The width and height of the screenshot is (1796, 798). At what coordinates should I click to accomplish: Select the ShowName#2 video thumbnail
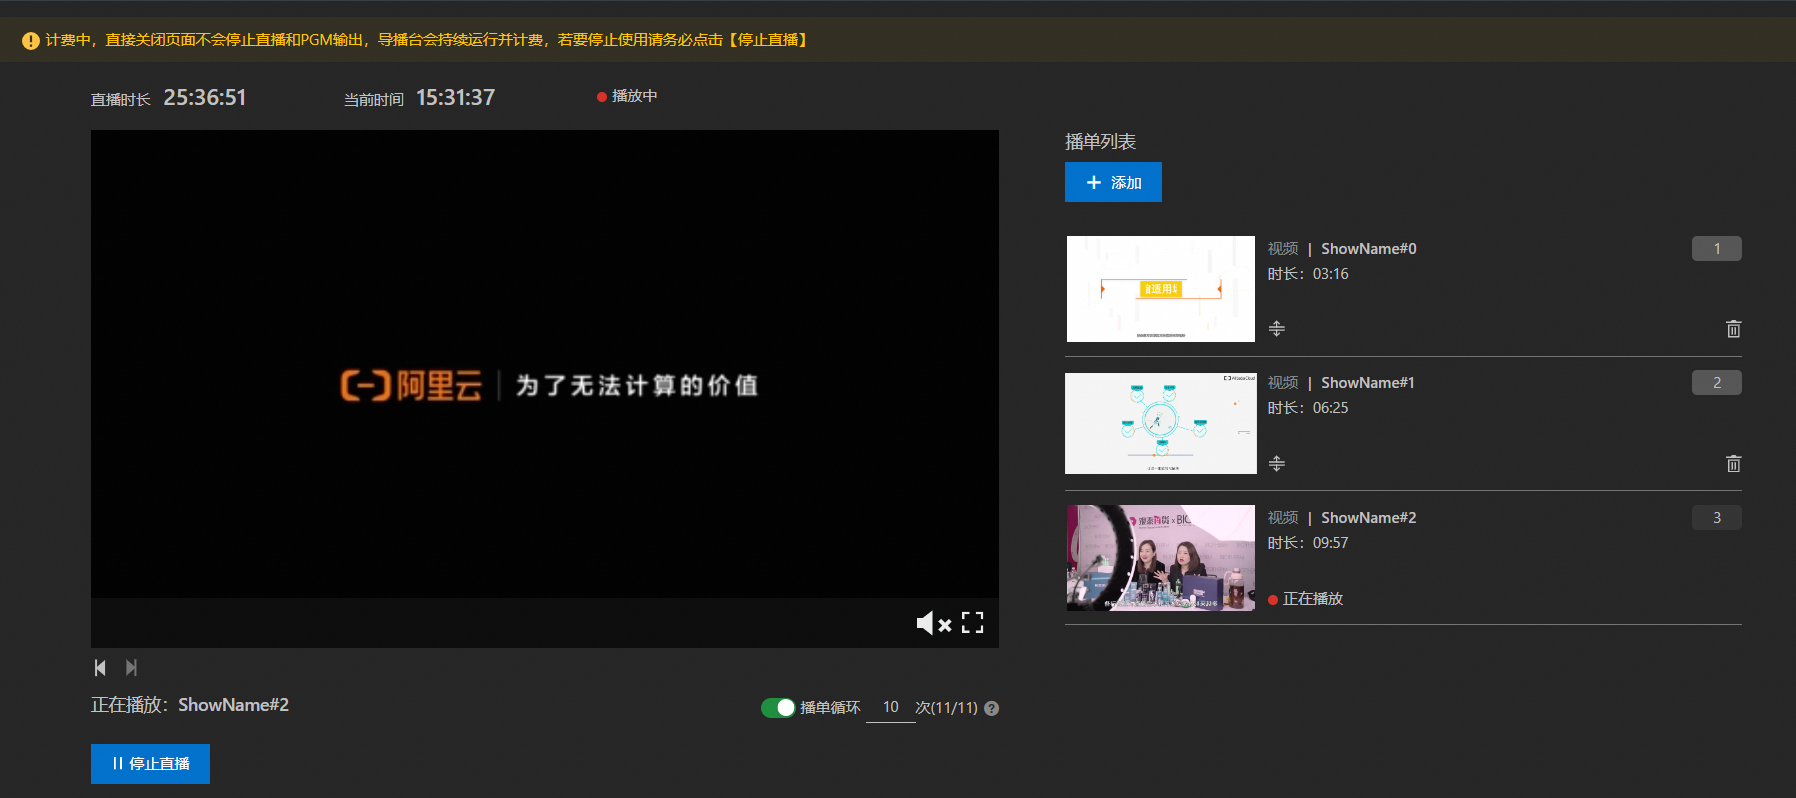coord(1160,558)
